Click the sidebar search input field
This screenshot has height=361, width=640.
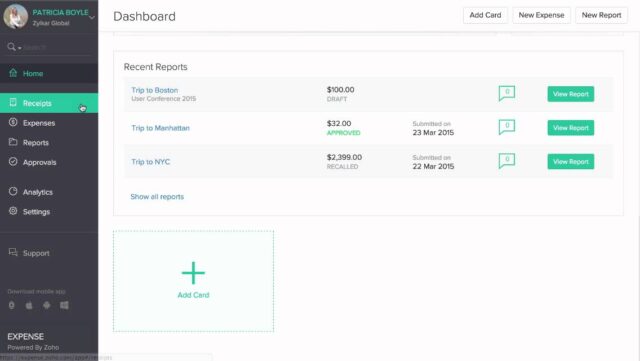(x=57, y=47)
